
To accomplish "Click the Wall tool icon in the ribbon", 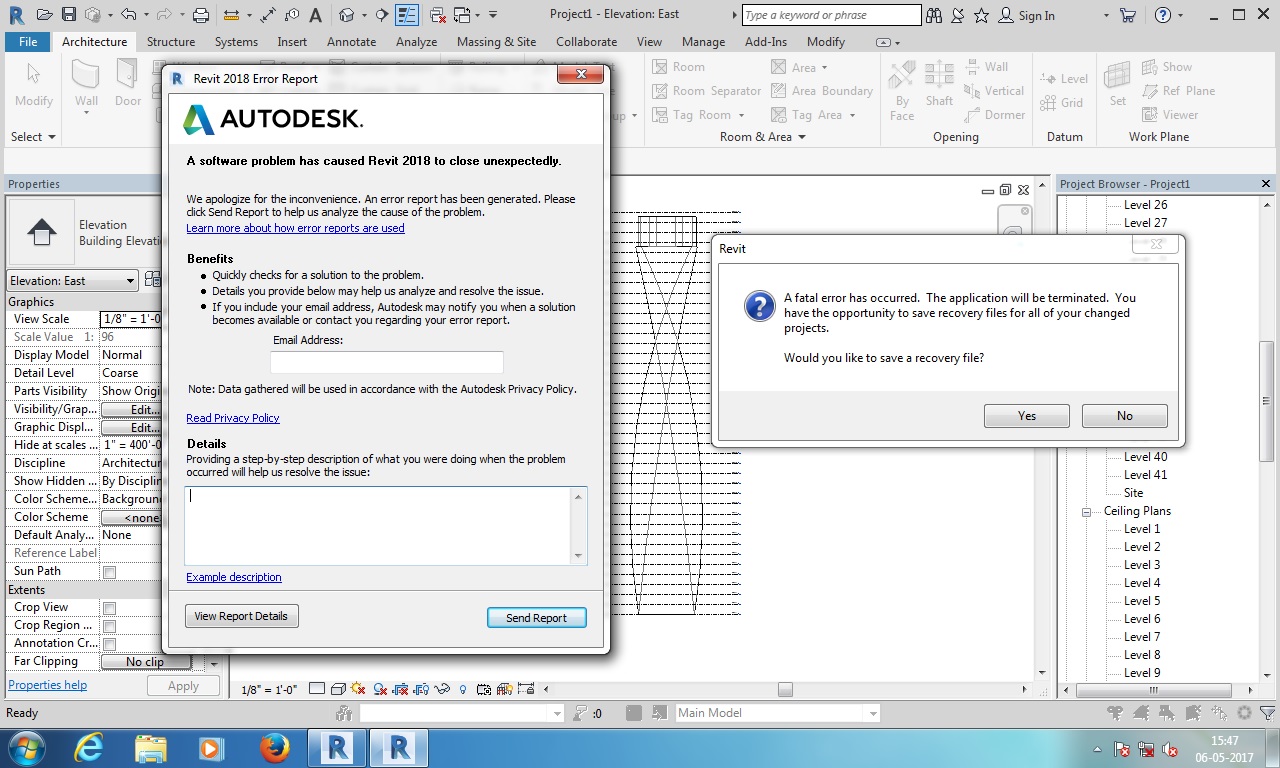I will pyautogui.click(x=86, y=84).
